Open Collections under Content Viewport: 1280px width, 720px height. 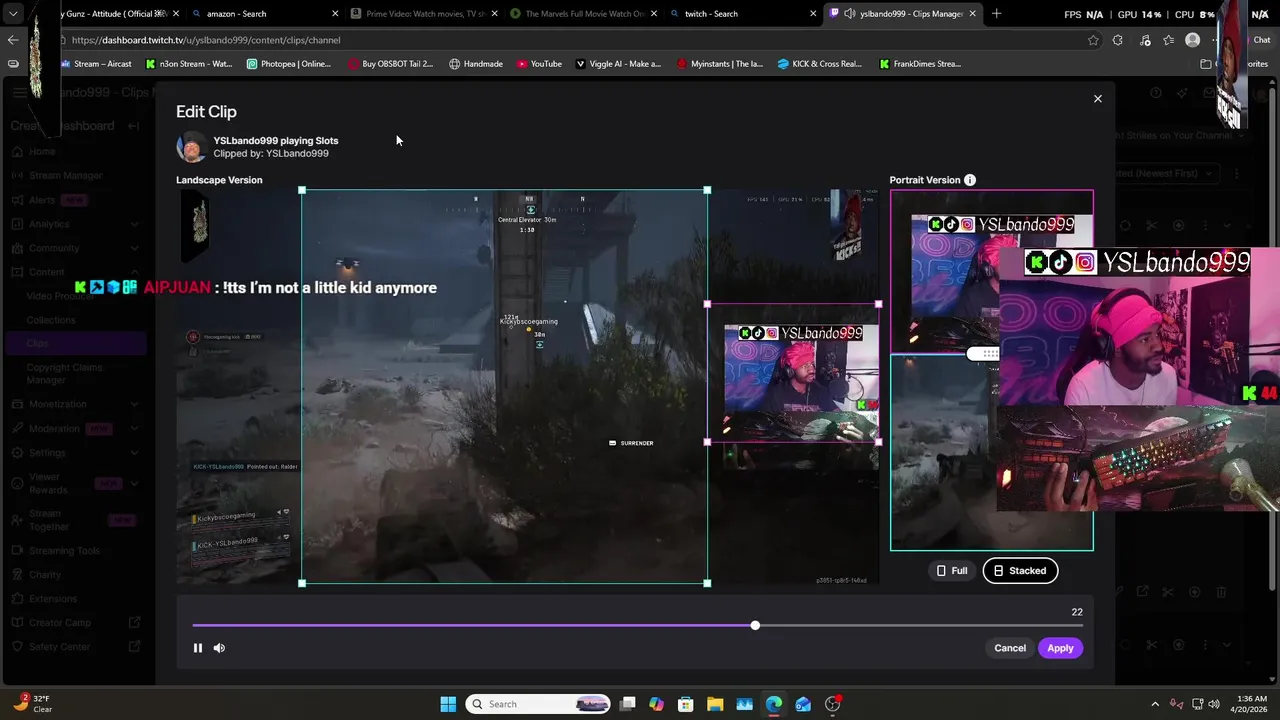tap(51, 320)
